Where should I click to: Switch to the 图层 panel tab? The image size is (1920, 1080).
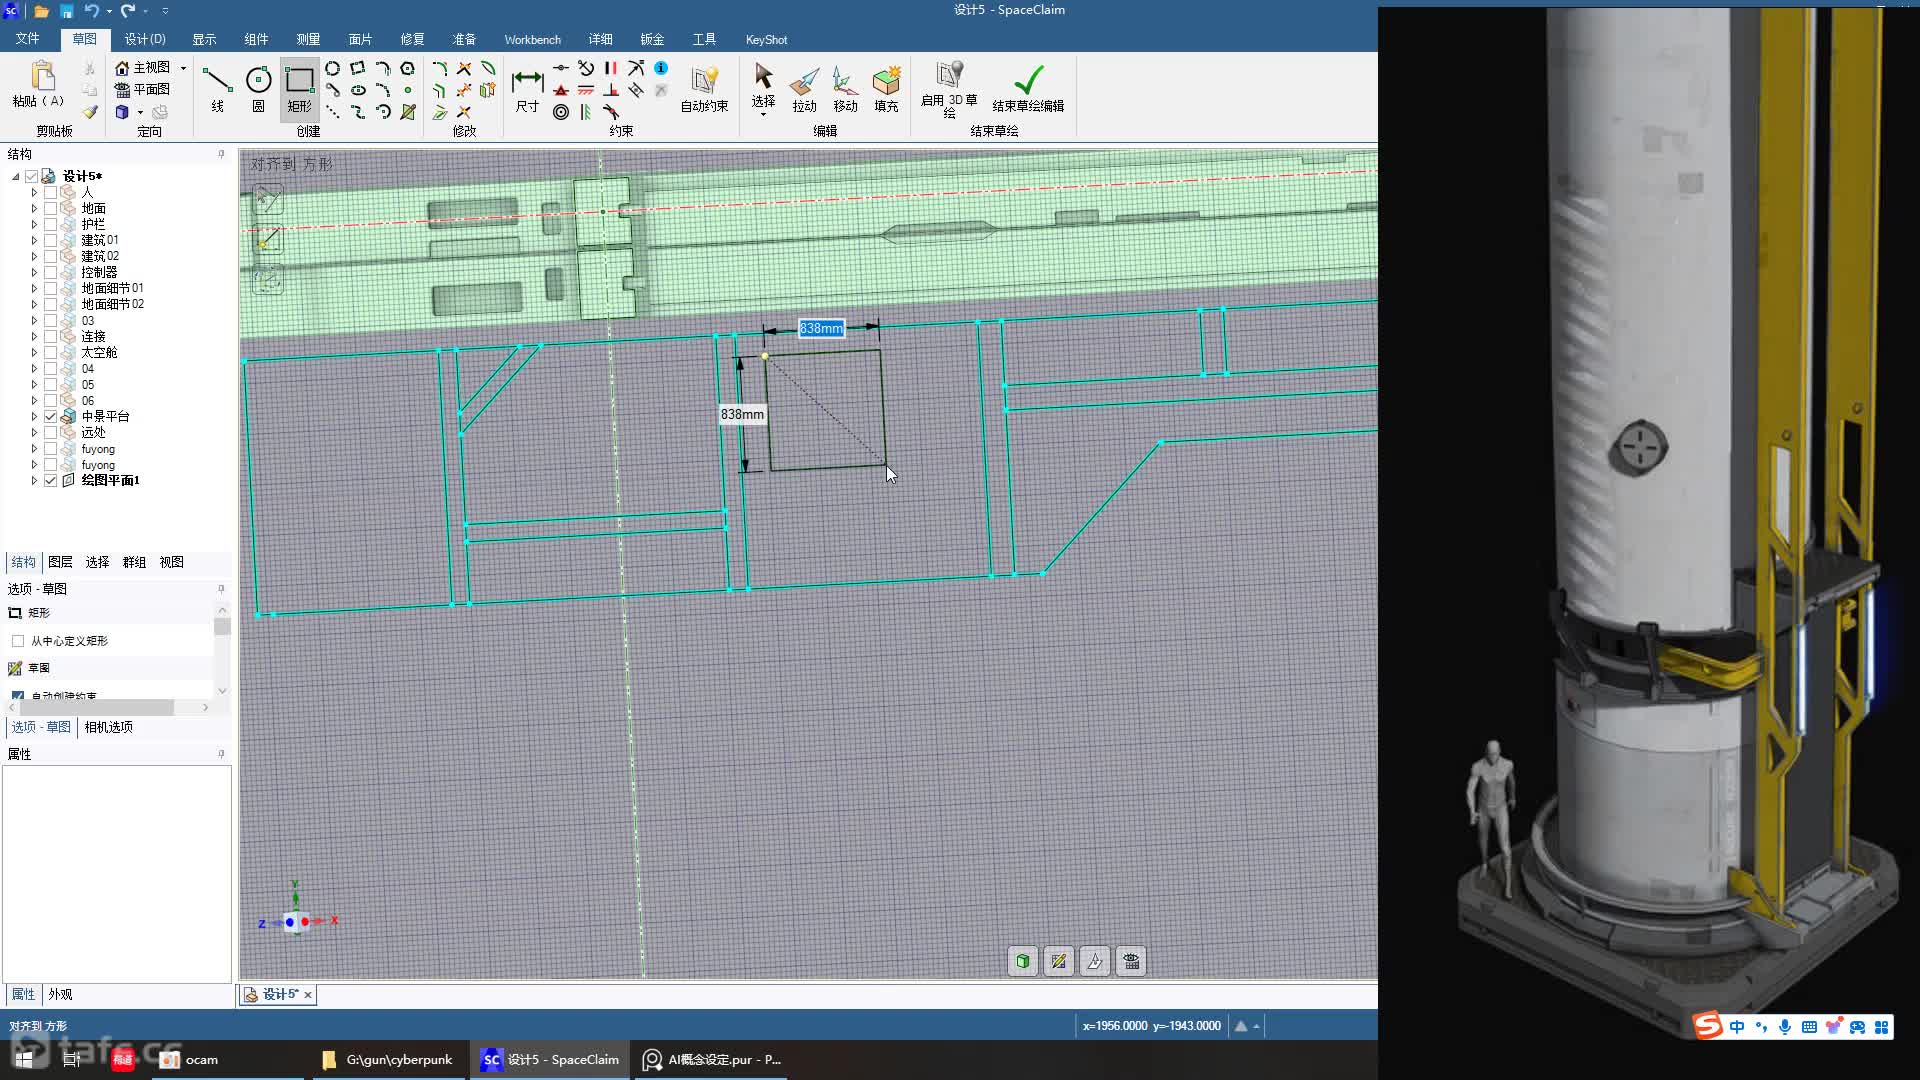(x=60, y=562)
